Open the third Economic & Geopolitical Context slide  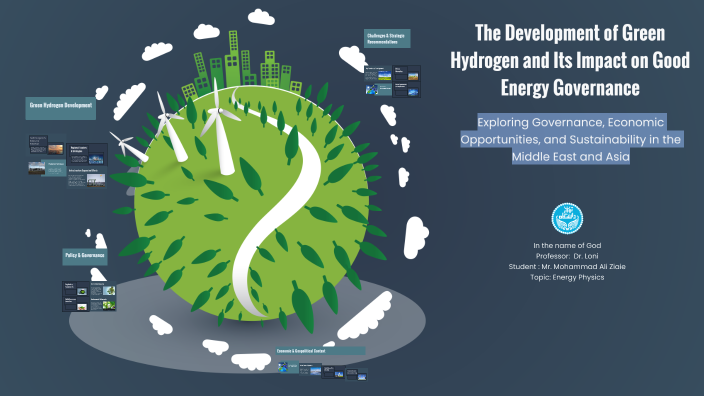coord(334,372)
